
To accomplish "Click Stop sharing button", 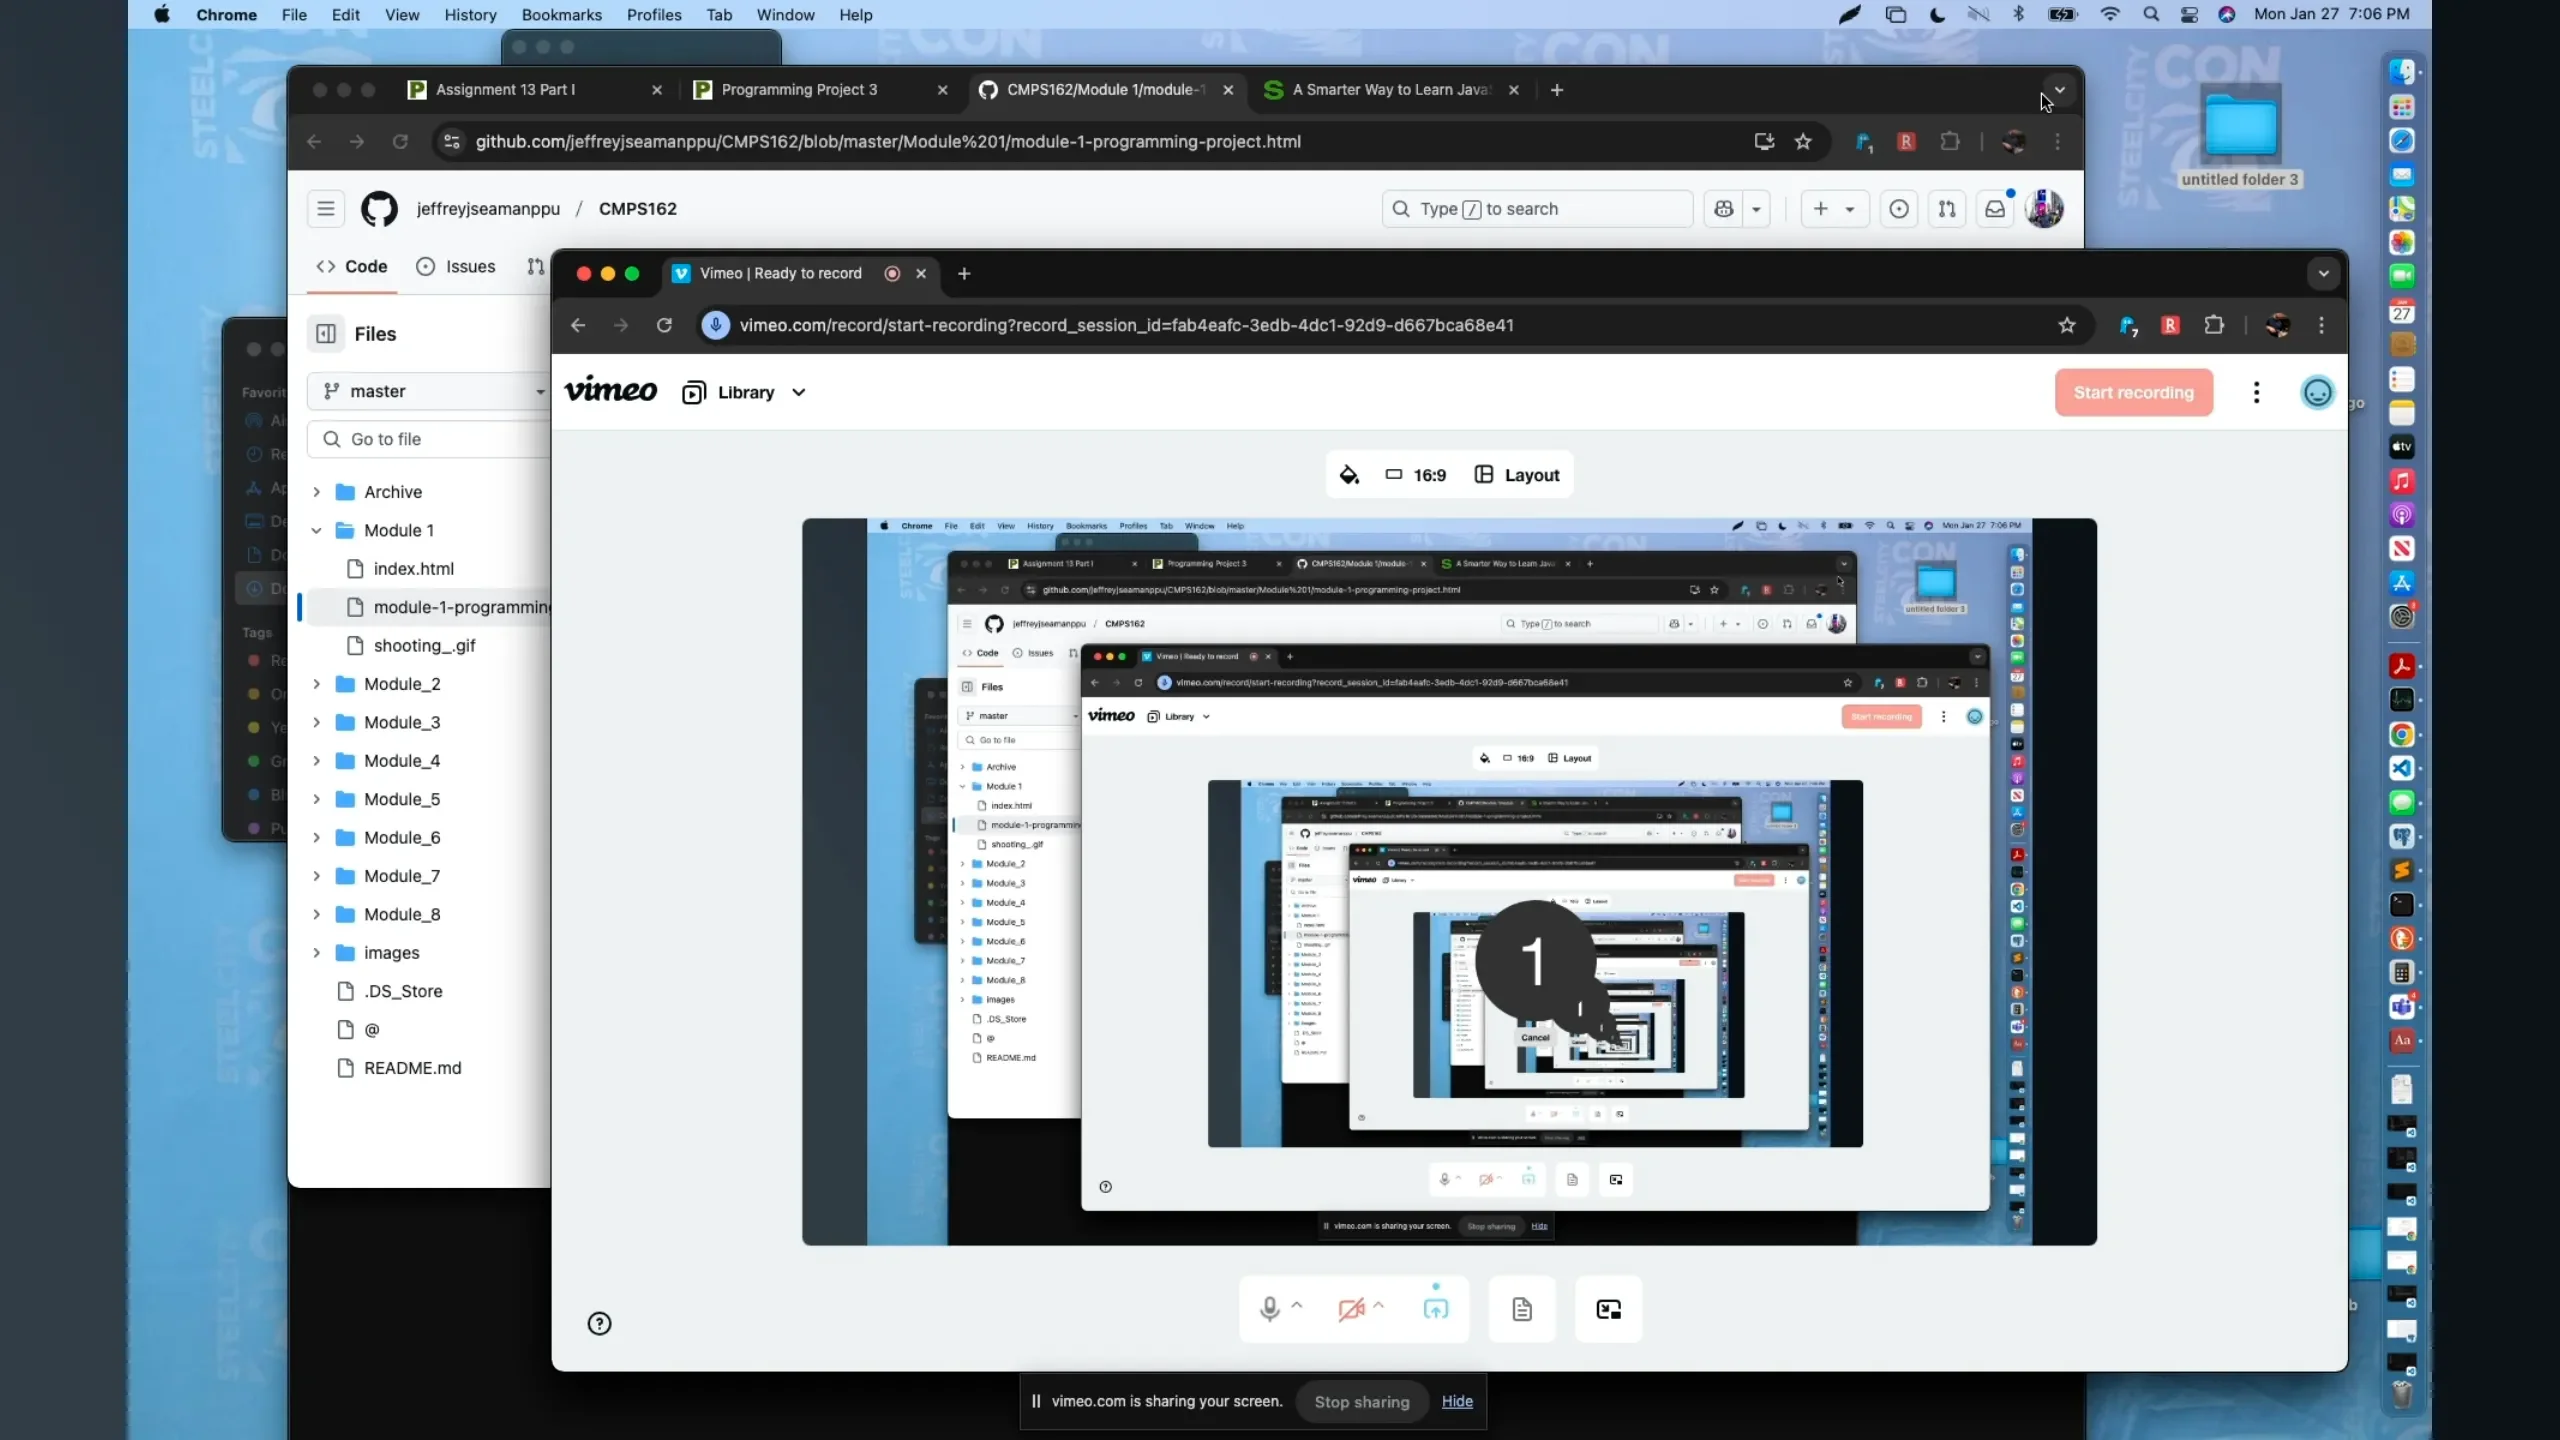I will 1361,1402.
